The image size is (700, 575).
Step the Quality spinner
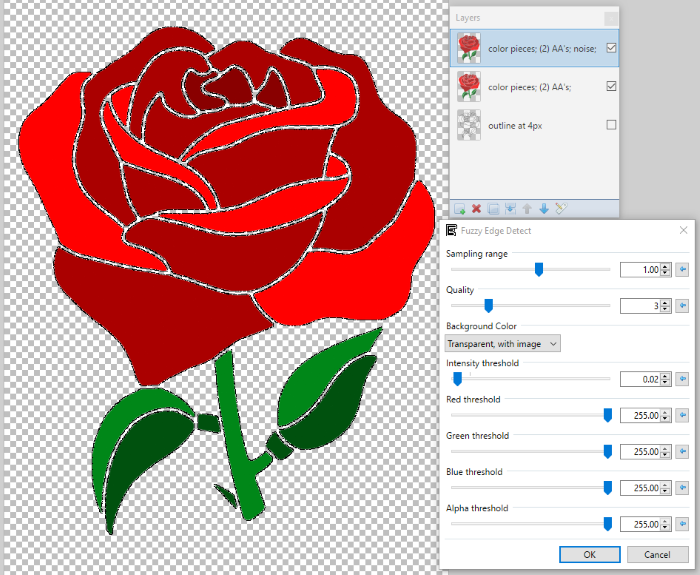click(666, 306)
